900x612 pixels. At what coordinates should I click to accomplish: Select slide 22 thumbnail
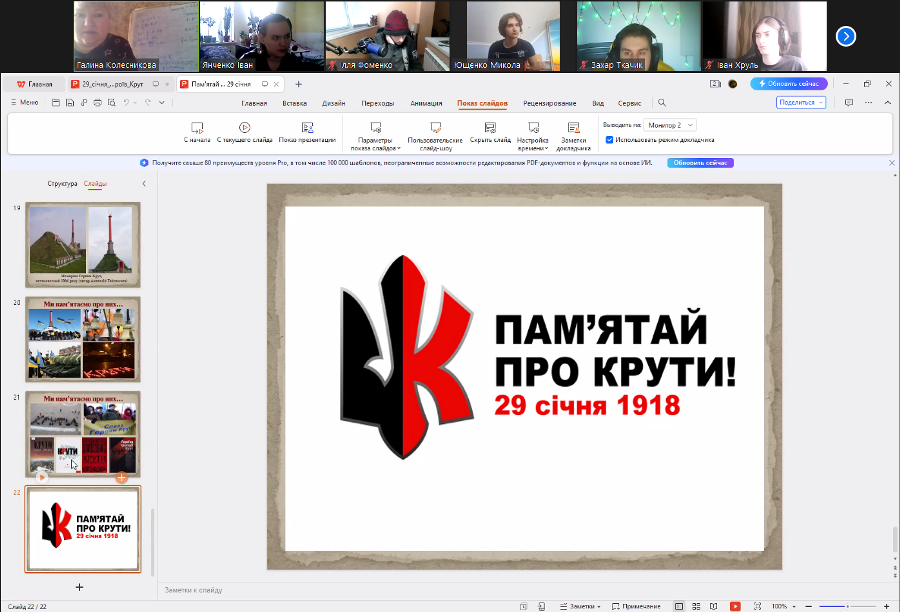[83, 529]
